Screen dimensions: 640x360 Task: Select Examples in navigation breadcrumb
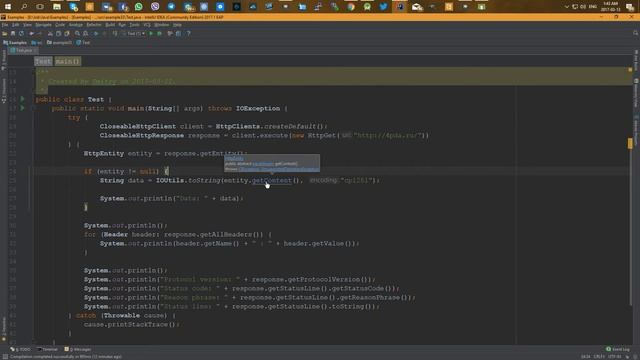coord(15,42)
